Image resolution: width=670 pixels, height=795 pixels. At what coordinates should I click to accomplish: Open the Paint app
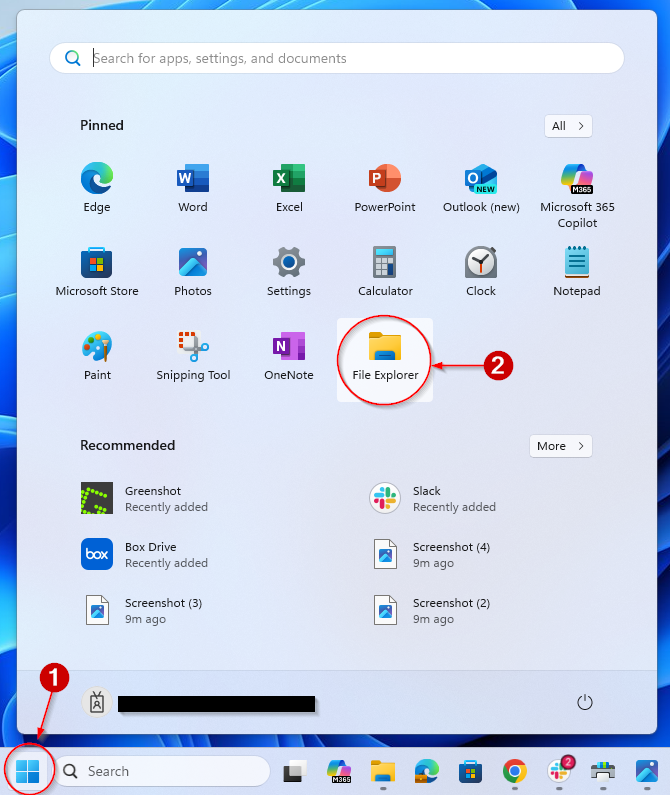97,356
